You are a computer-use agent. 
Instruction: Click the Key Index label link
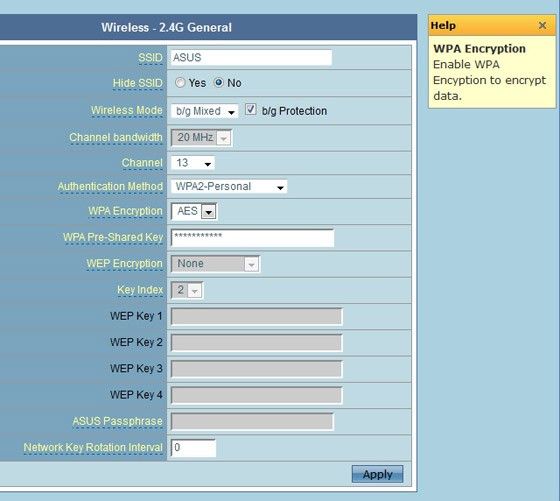pos(140,290)
